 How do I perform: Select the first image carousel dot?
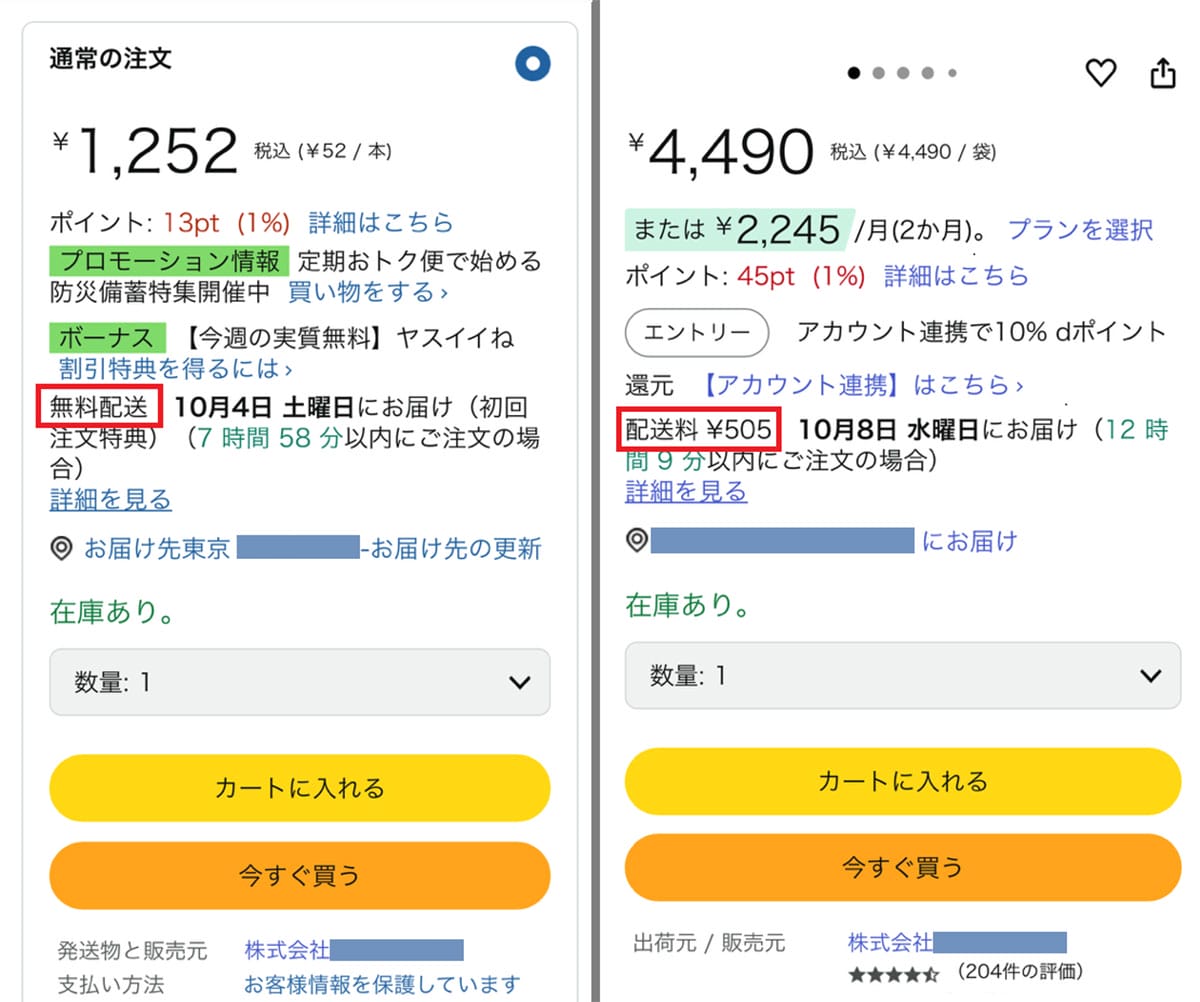coord(853,73)
